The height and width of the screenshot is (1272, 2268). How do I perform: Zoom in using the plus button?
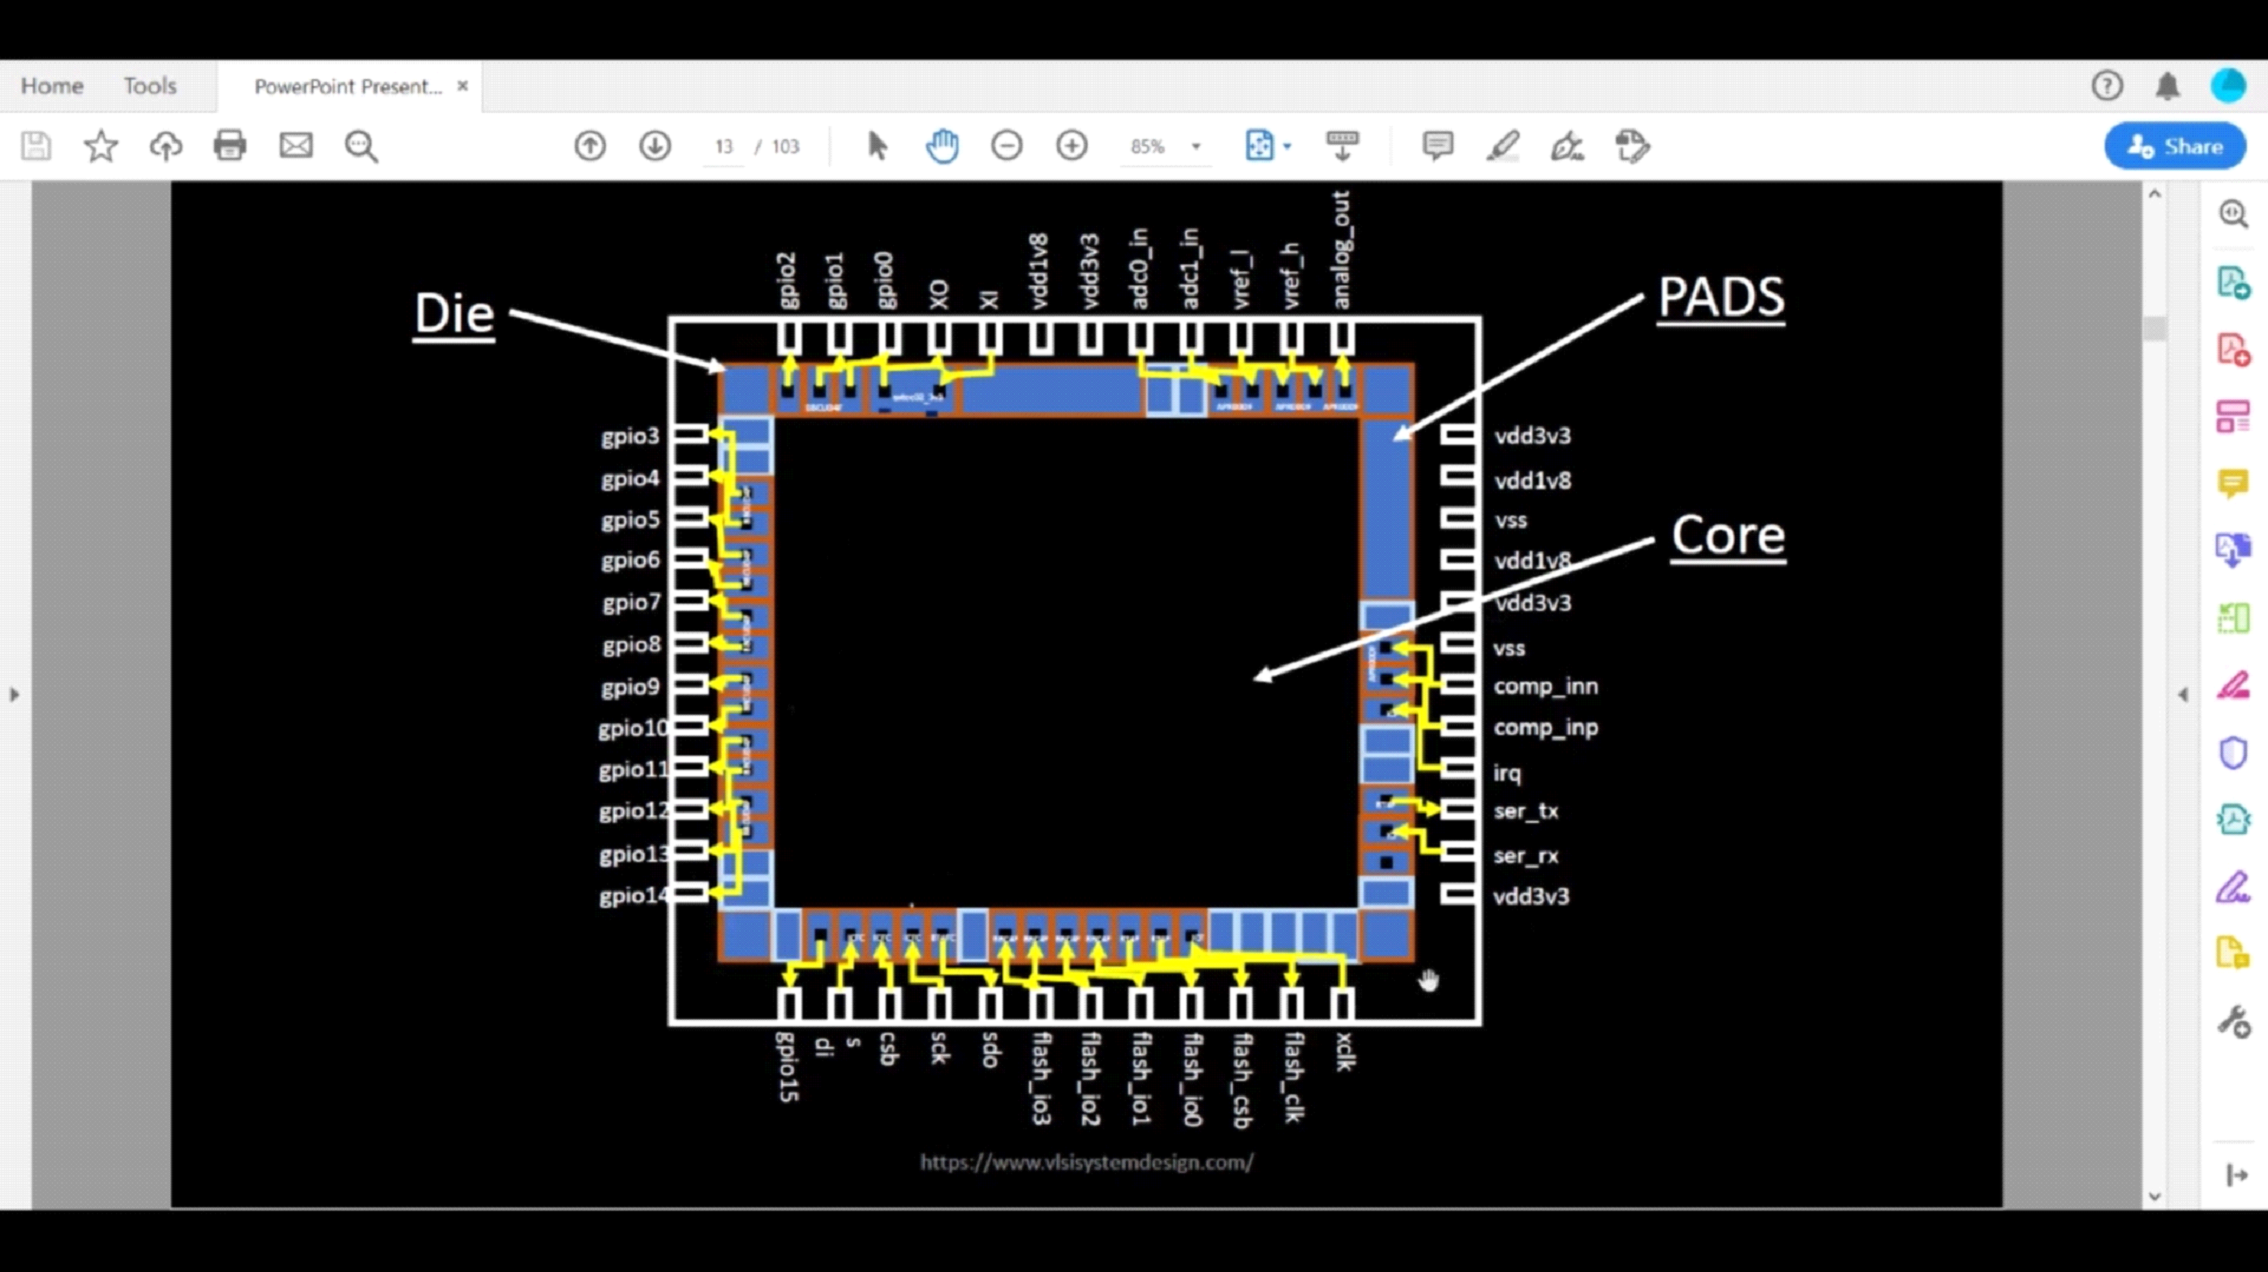pyautogui.click(x=1071, y=146)
